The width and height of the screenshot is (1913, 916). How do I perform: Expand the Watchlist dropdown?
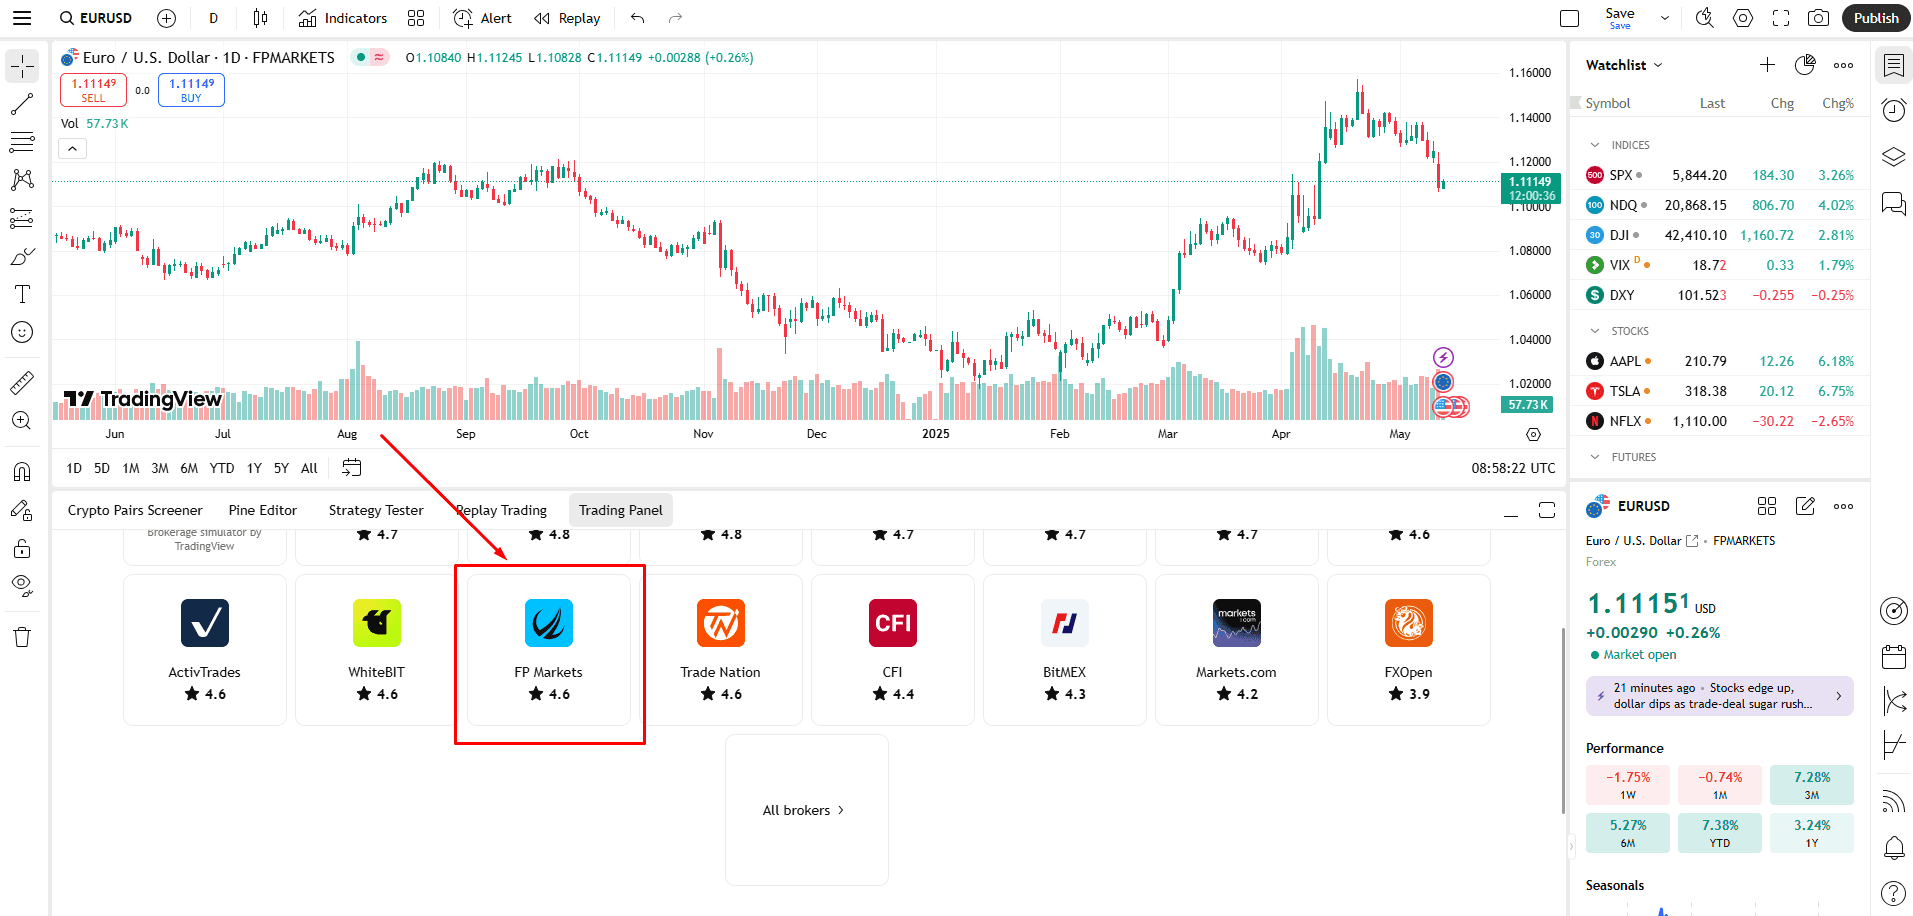click(x=1622, y=64)
